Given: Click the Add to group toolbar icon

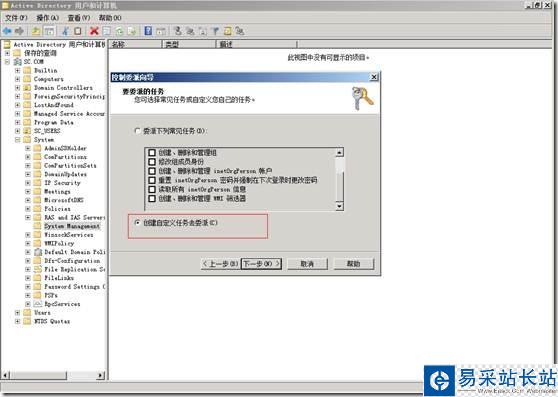Looking at the screenshot, I should [240, 31].
